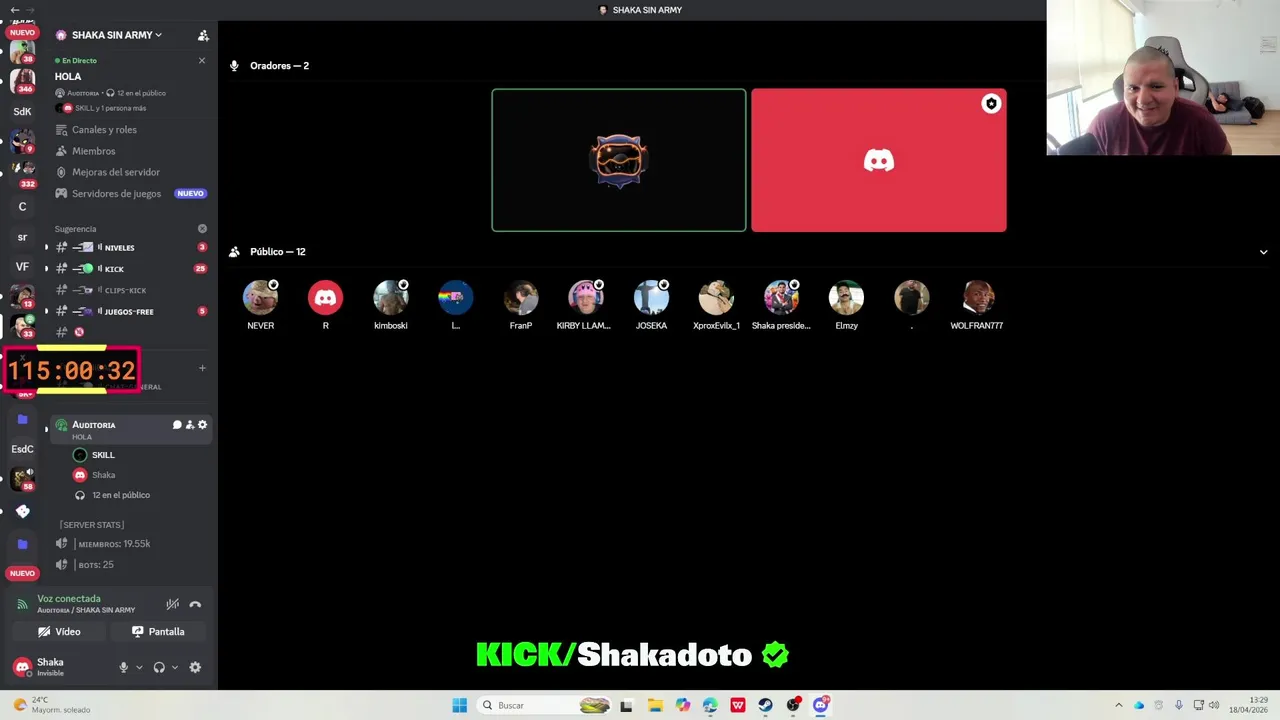Screen dimensions: 1280x720
Task: Open the SdK server in sidebar
Action: pos(22,111)
